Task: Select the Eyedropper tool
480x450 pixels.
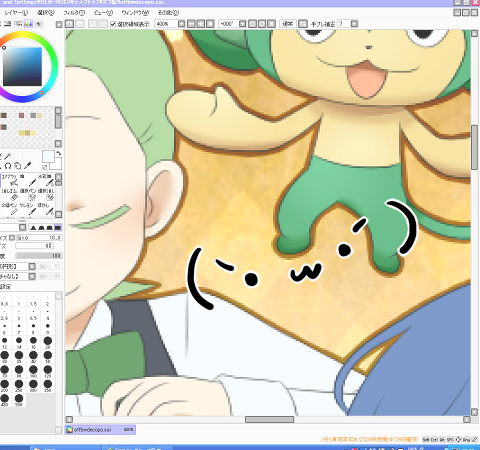Action: [x=28, y=166]
